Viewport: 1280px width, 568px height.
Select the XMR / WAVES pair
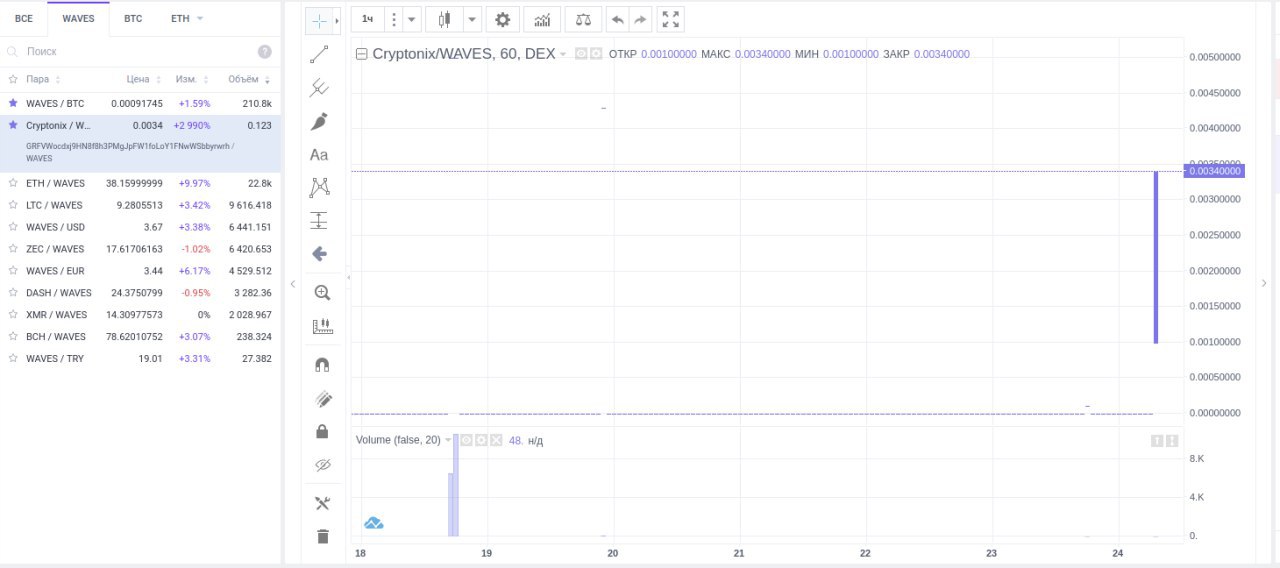tap(140, 315)
